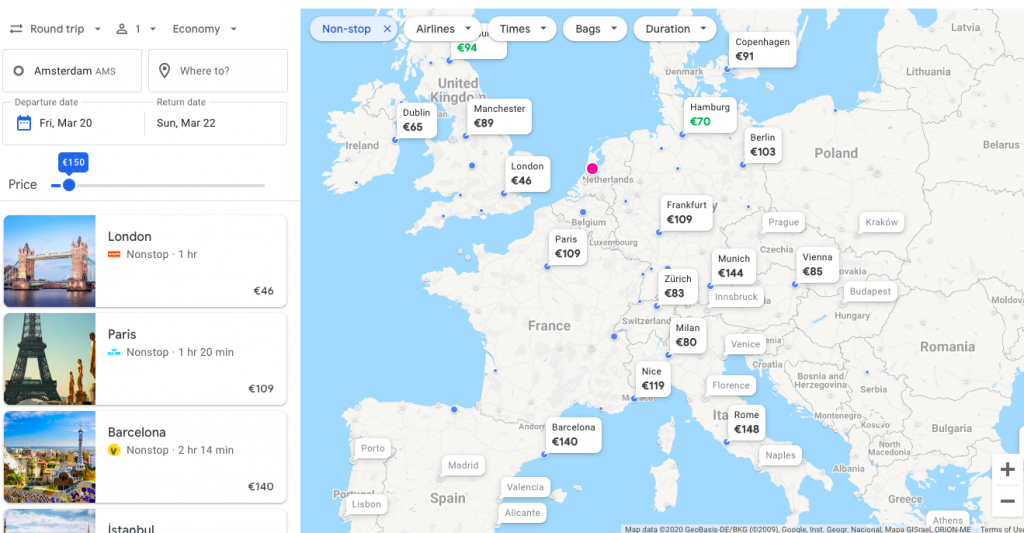Click the Kraków map label
The image size is (1024, 533).
coord(882,222)
